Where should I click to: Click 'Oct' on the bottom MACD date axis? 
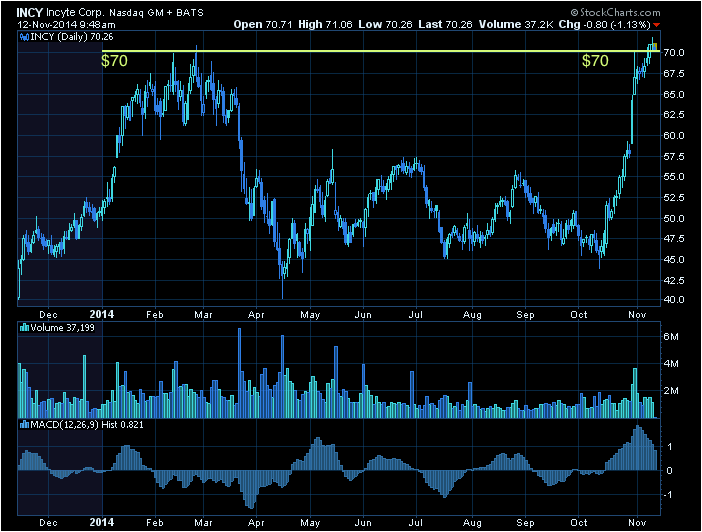tap(578, 523)
